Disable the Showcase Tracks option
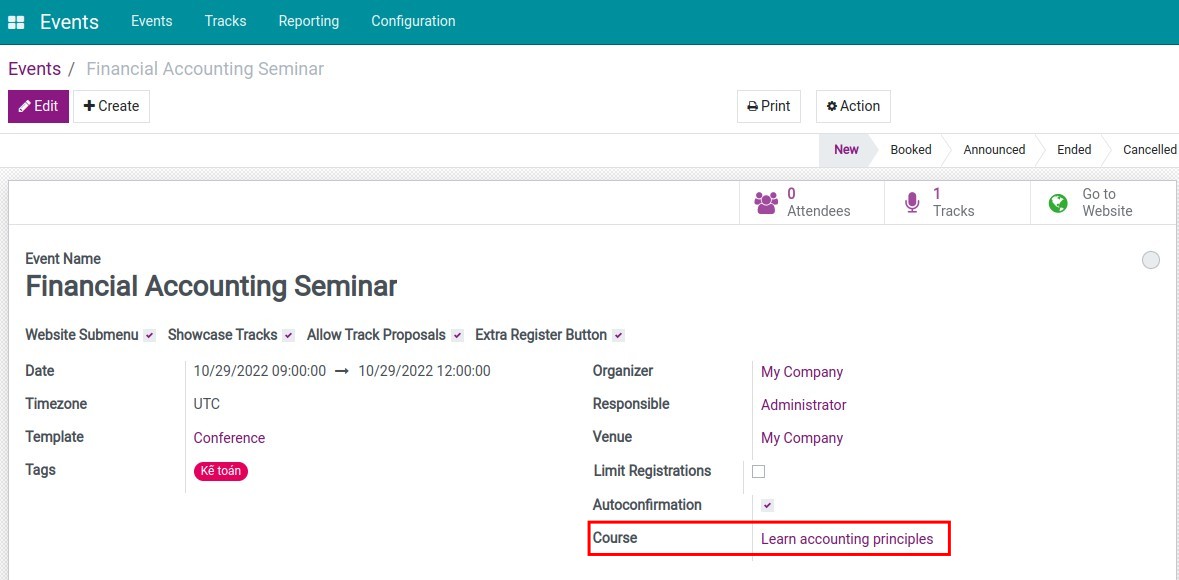The height and width of the screenshot is (580, 1179). tap(289, 335)
